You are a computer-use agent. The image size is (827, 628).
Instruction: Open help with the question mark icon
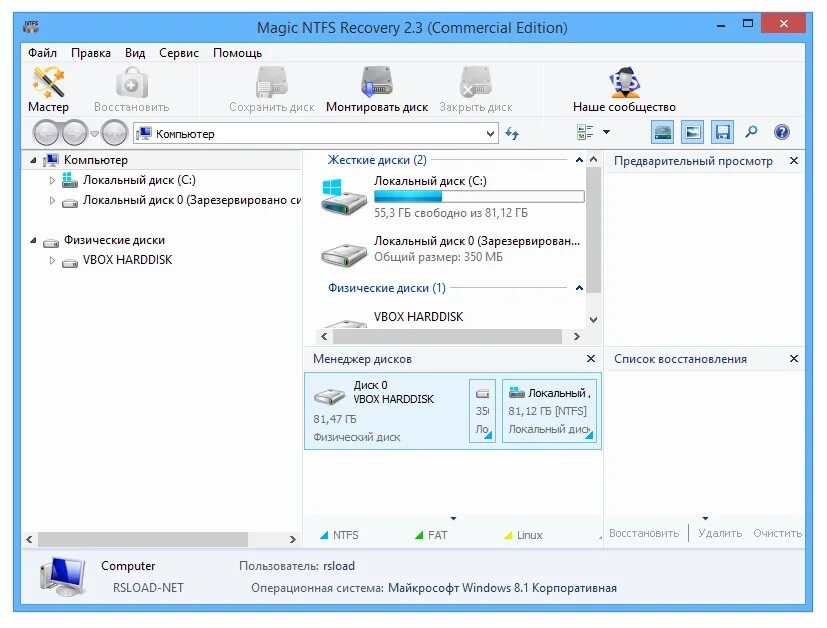(782, 132)
